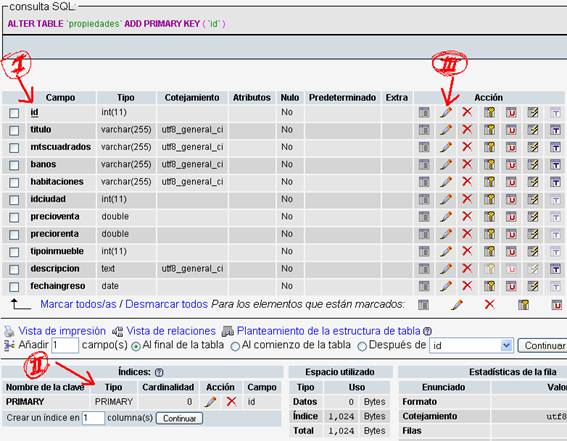The height and width of the screenshot is (441, 567).
Task: Drop the precioventa field via red X
Action: [x=467, y=216]
